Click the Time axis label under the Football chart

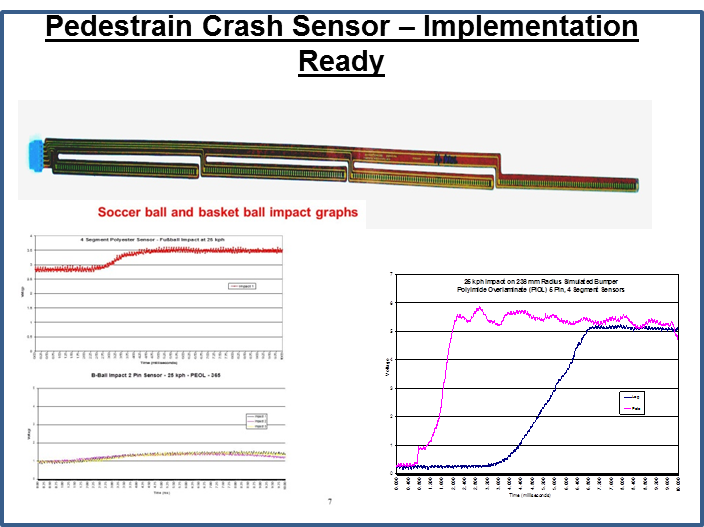160,361
